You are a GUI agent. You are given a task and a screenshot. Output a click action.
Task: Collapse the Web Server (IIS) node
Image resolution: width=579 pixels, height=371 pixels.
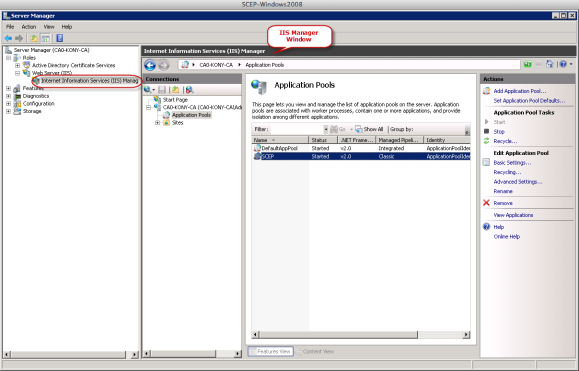[x=17, y=73]
